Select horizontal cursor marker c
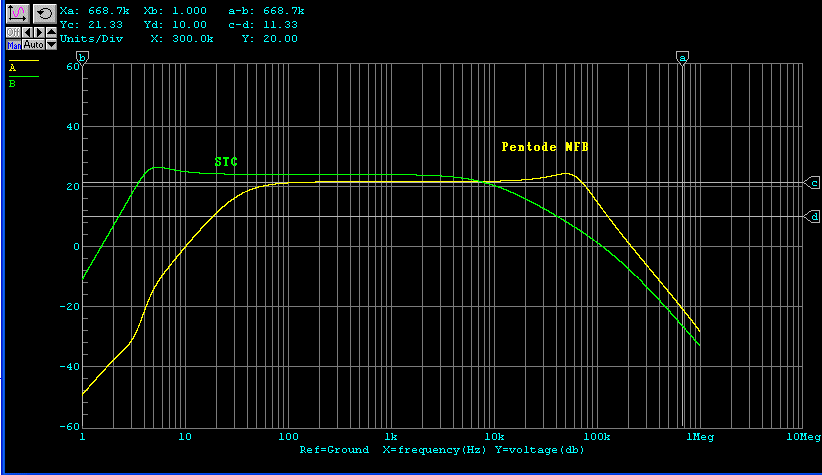 coord(814,183)
